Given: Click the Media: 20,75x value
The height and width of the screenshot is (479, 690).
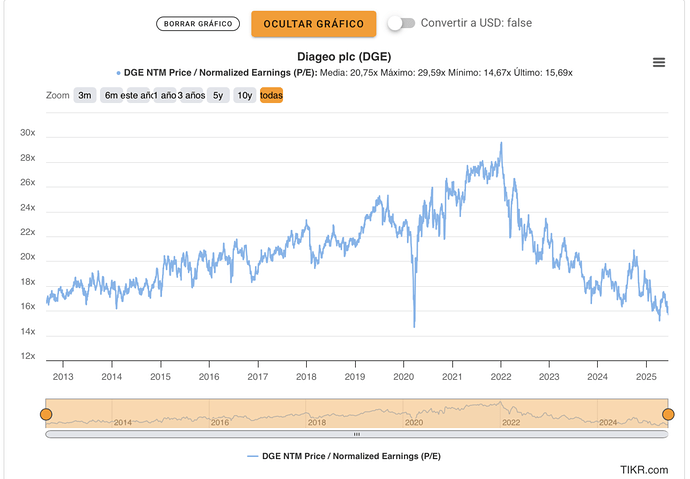Looking at the screenshot, I should click(x=349, y=73).
